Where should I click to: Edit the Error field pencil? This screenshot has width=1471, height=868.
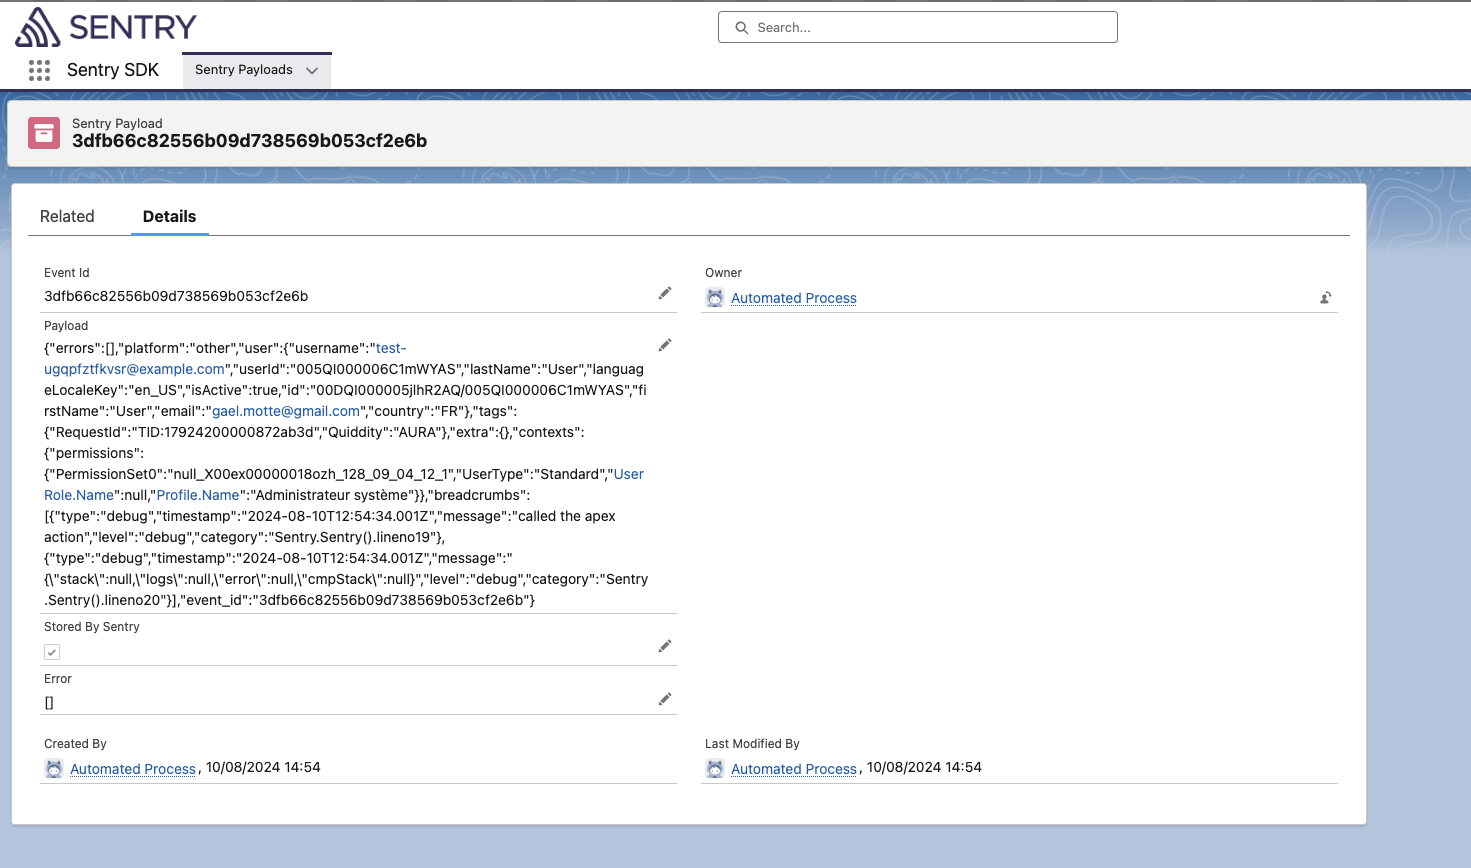[x=665, y=699]
